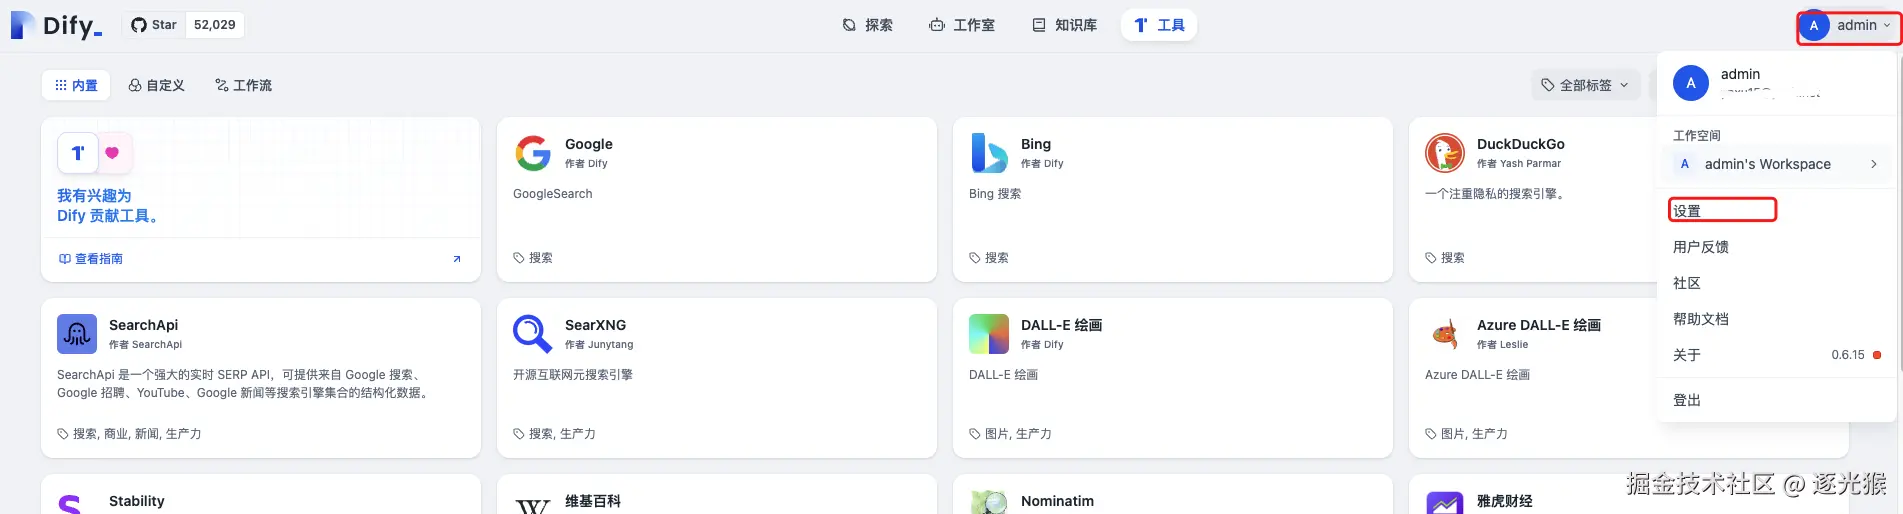This screenshot has height=514, width=1903.
Task: Open the 查看指南 link
Action: coord(91,259)
